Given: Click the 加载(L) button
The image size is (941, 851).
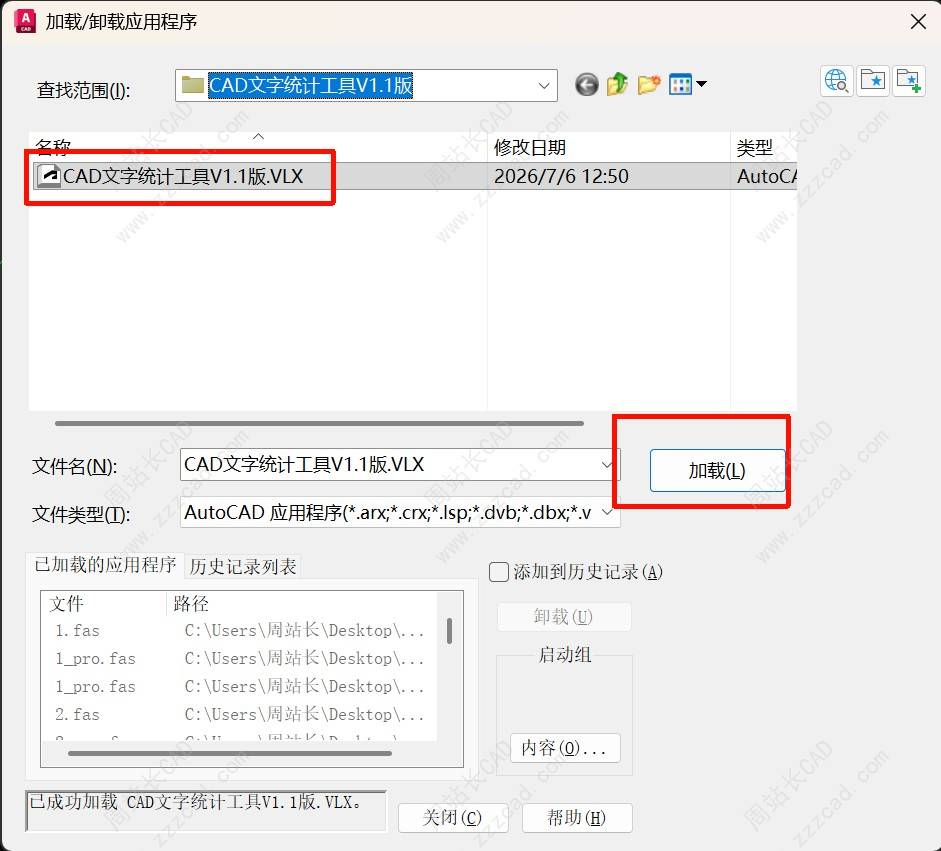Looking at the screenshot, I should point(717,471).
